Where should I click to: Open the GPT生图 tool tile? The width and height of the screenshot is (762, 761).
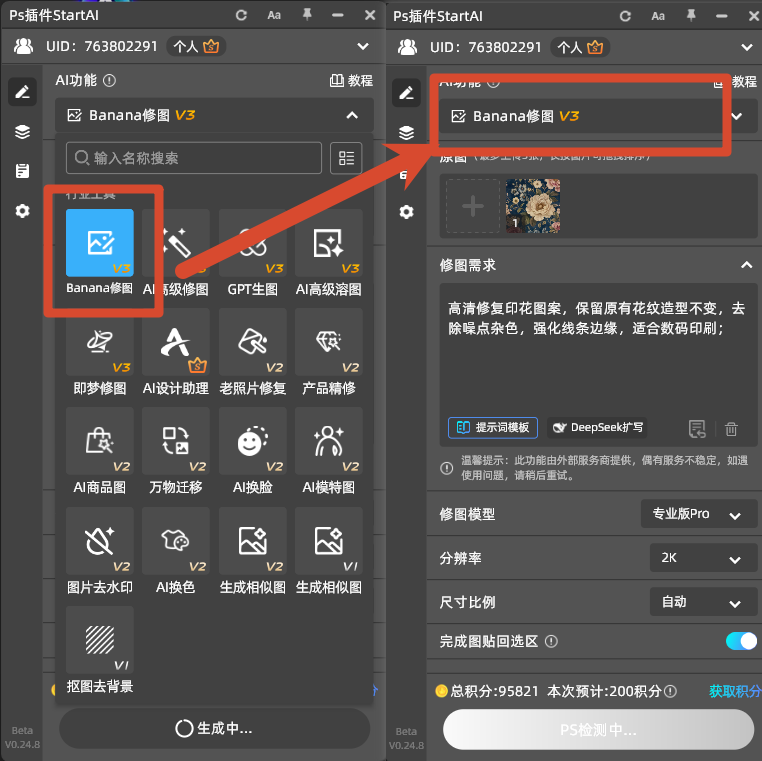click(x=252, y=243)
